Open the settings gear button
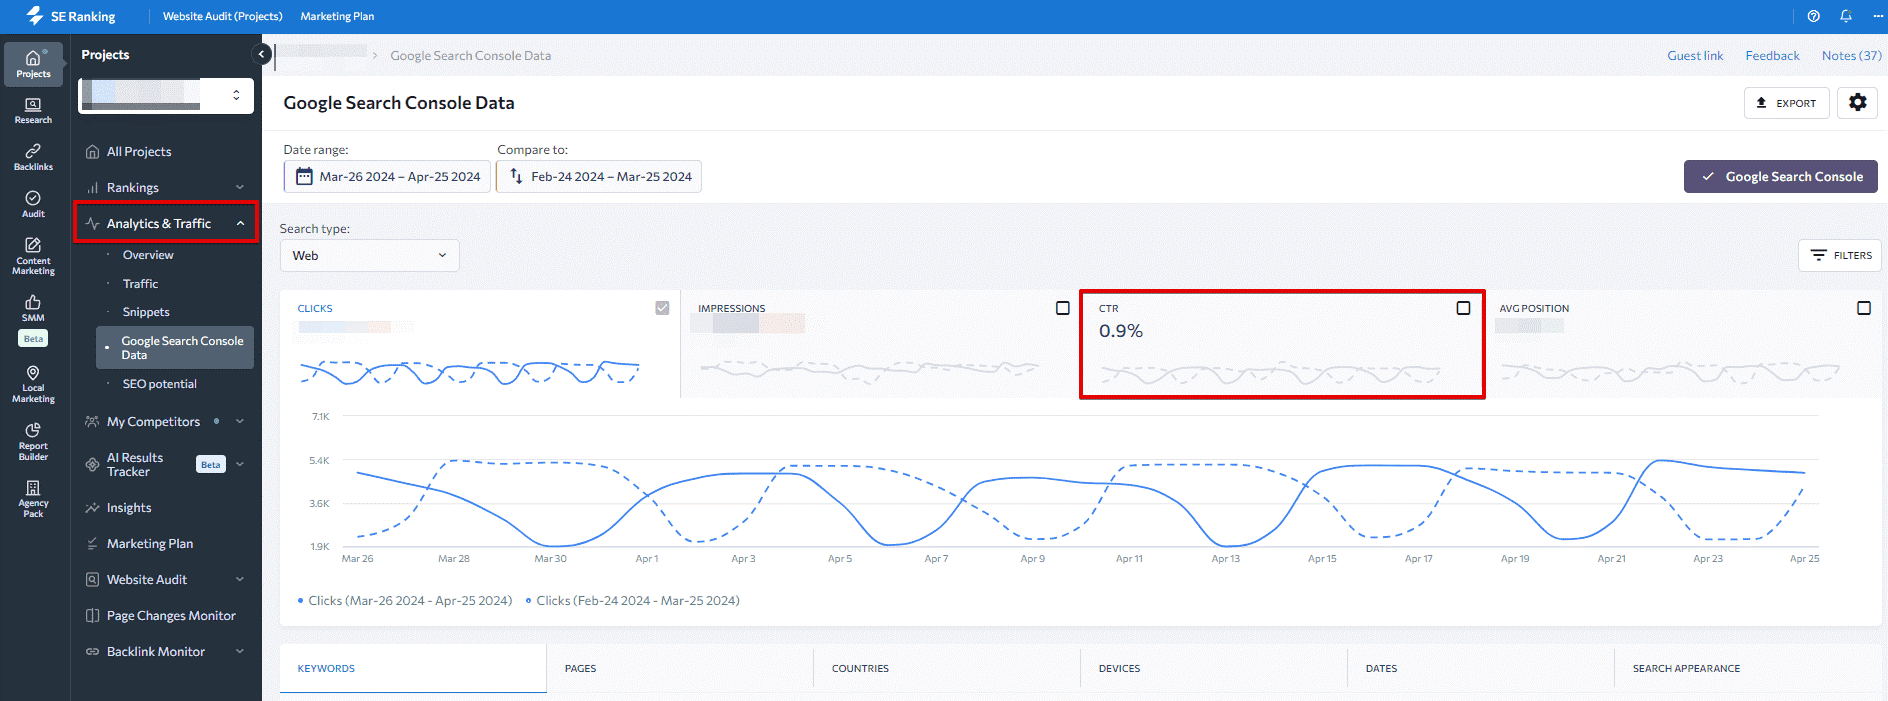Viewport: 1888px width, 701px height. [1857, 103]
